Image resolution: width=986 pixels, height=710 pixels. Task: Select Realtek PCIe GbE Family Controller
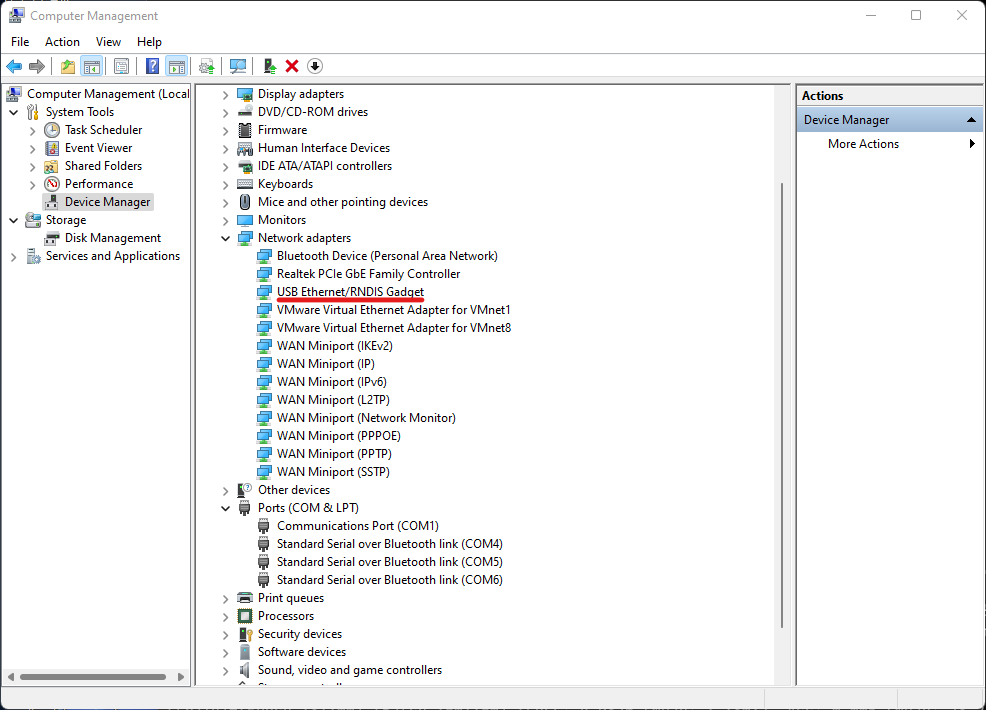click(x=368, y=274)
